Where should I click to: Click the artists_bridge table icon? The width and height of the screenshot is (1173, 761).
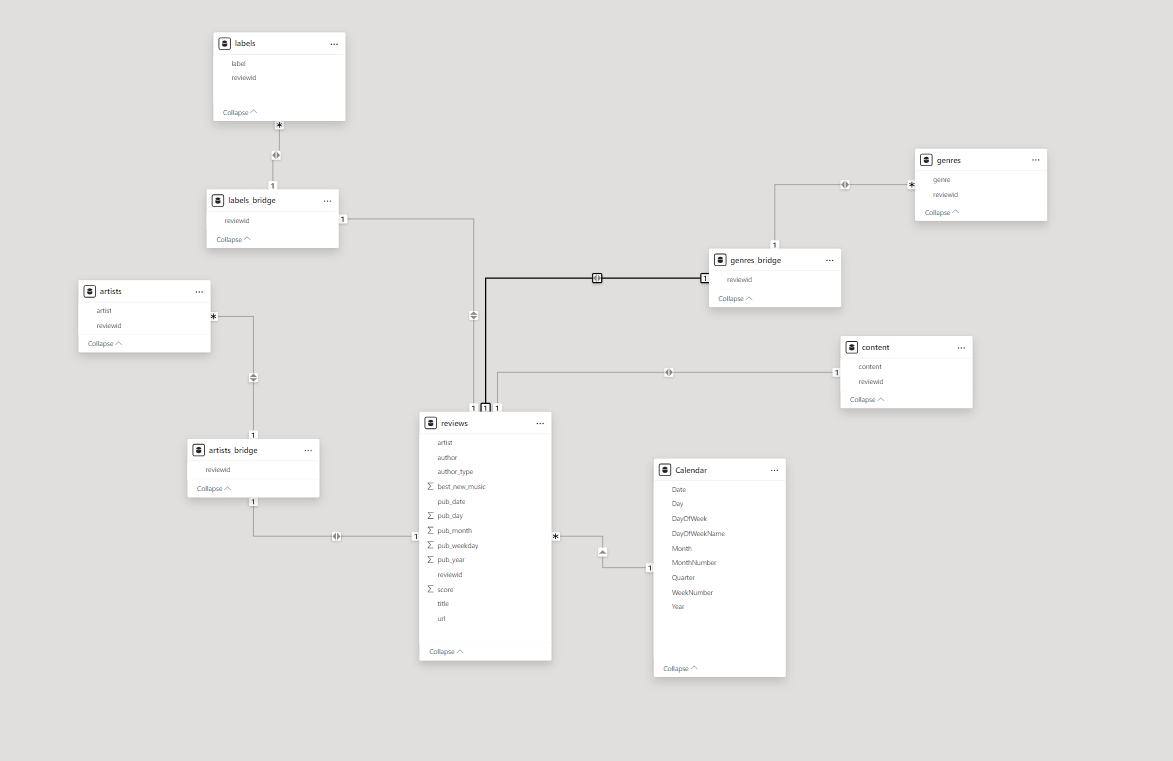click(198, 450)
